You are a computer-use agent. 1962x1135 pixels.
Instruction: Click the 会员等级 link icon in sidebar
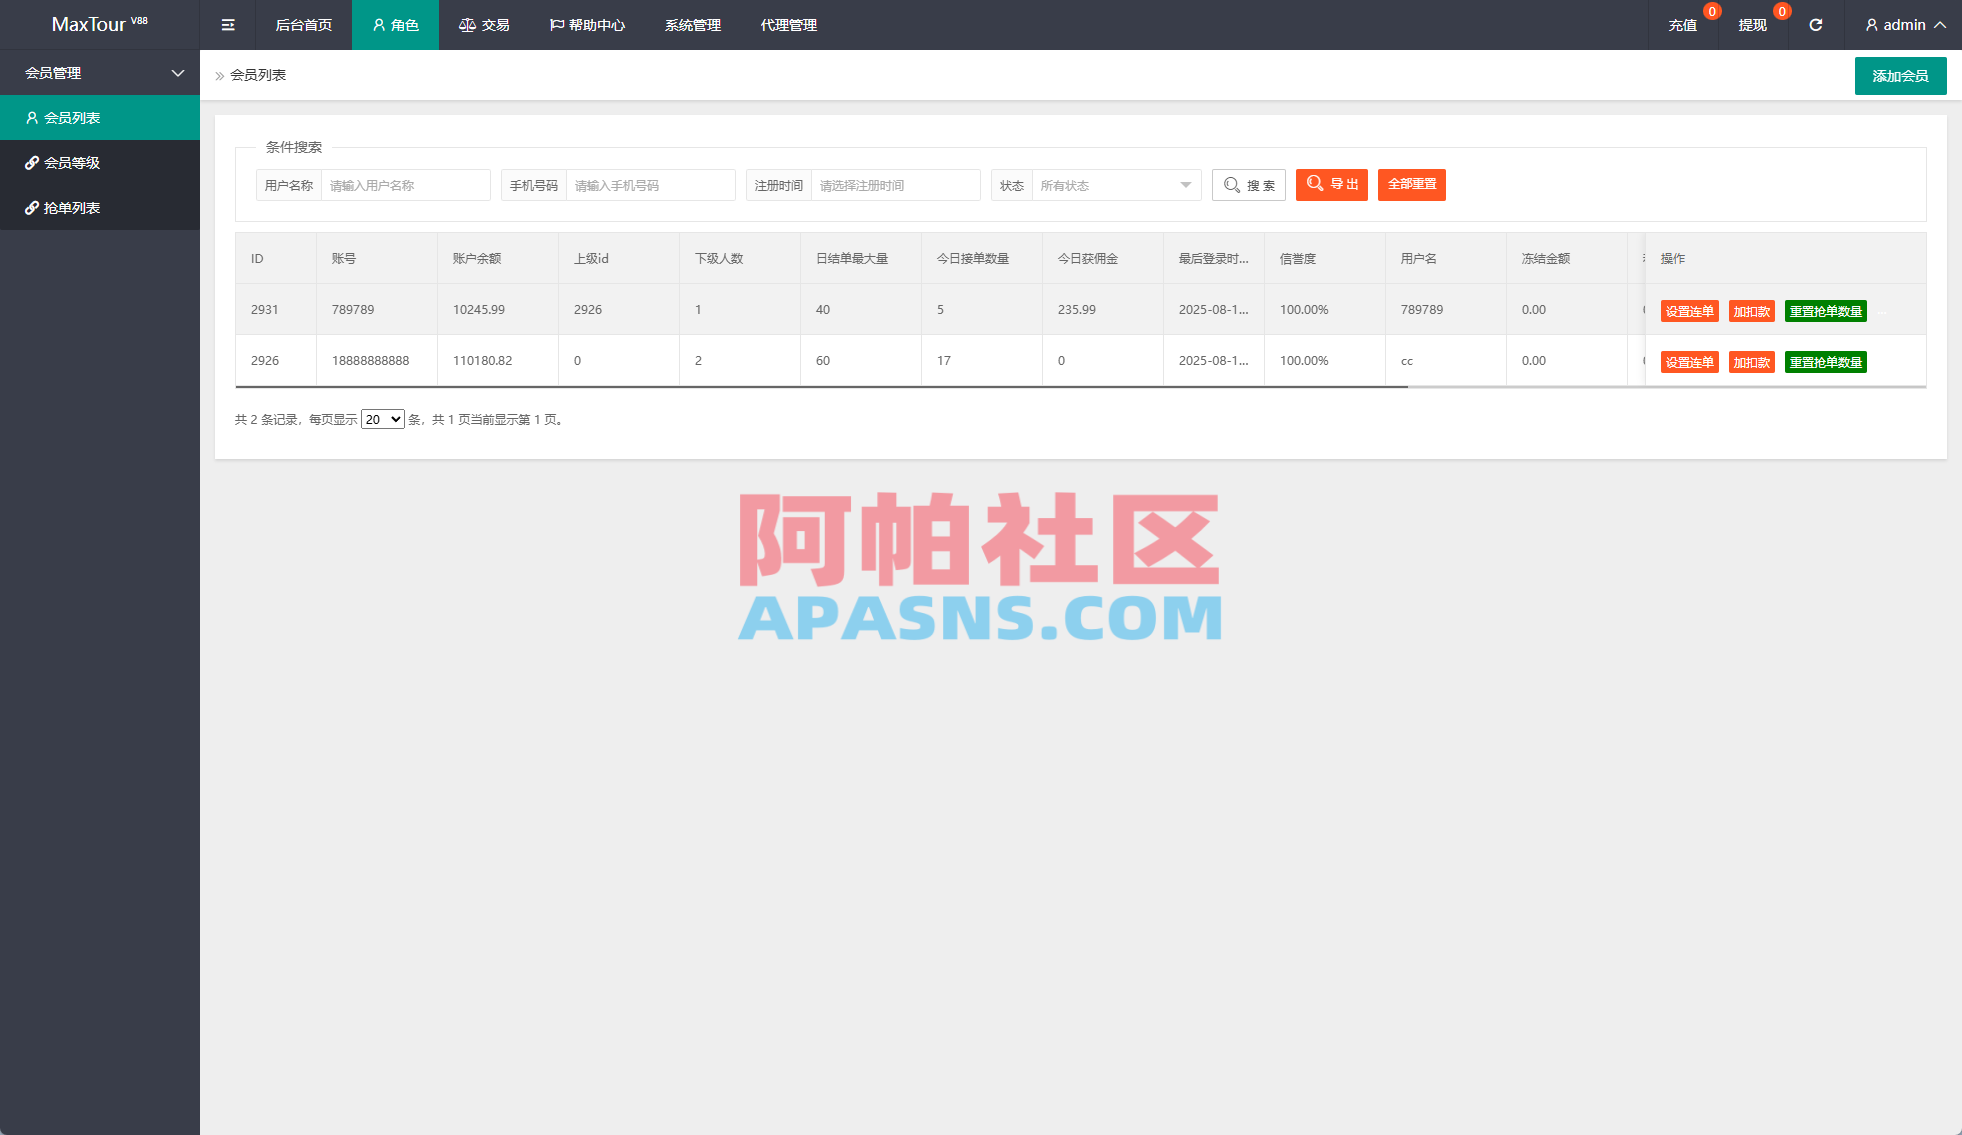[32, 162]
